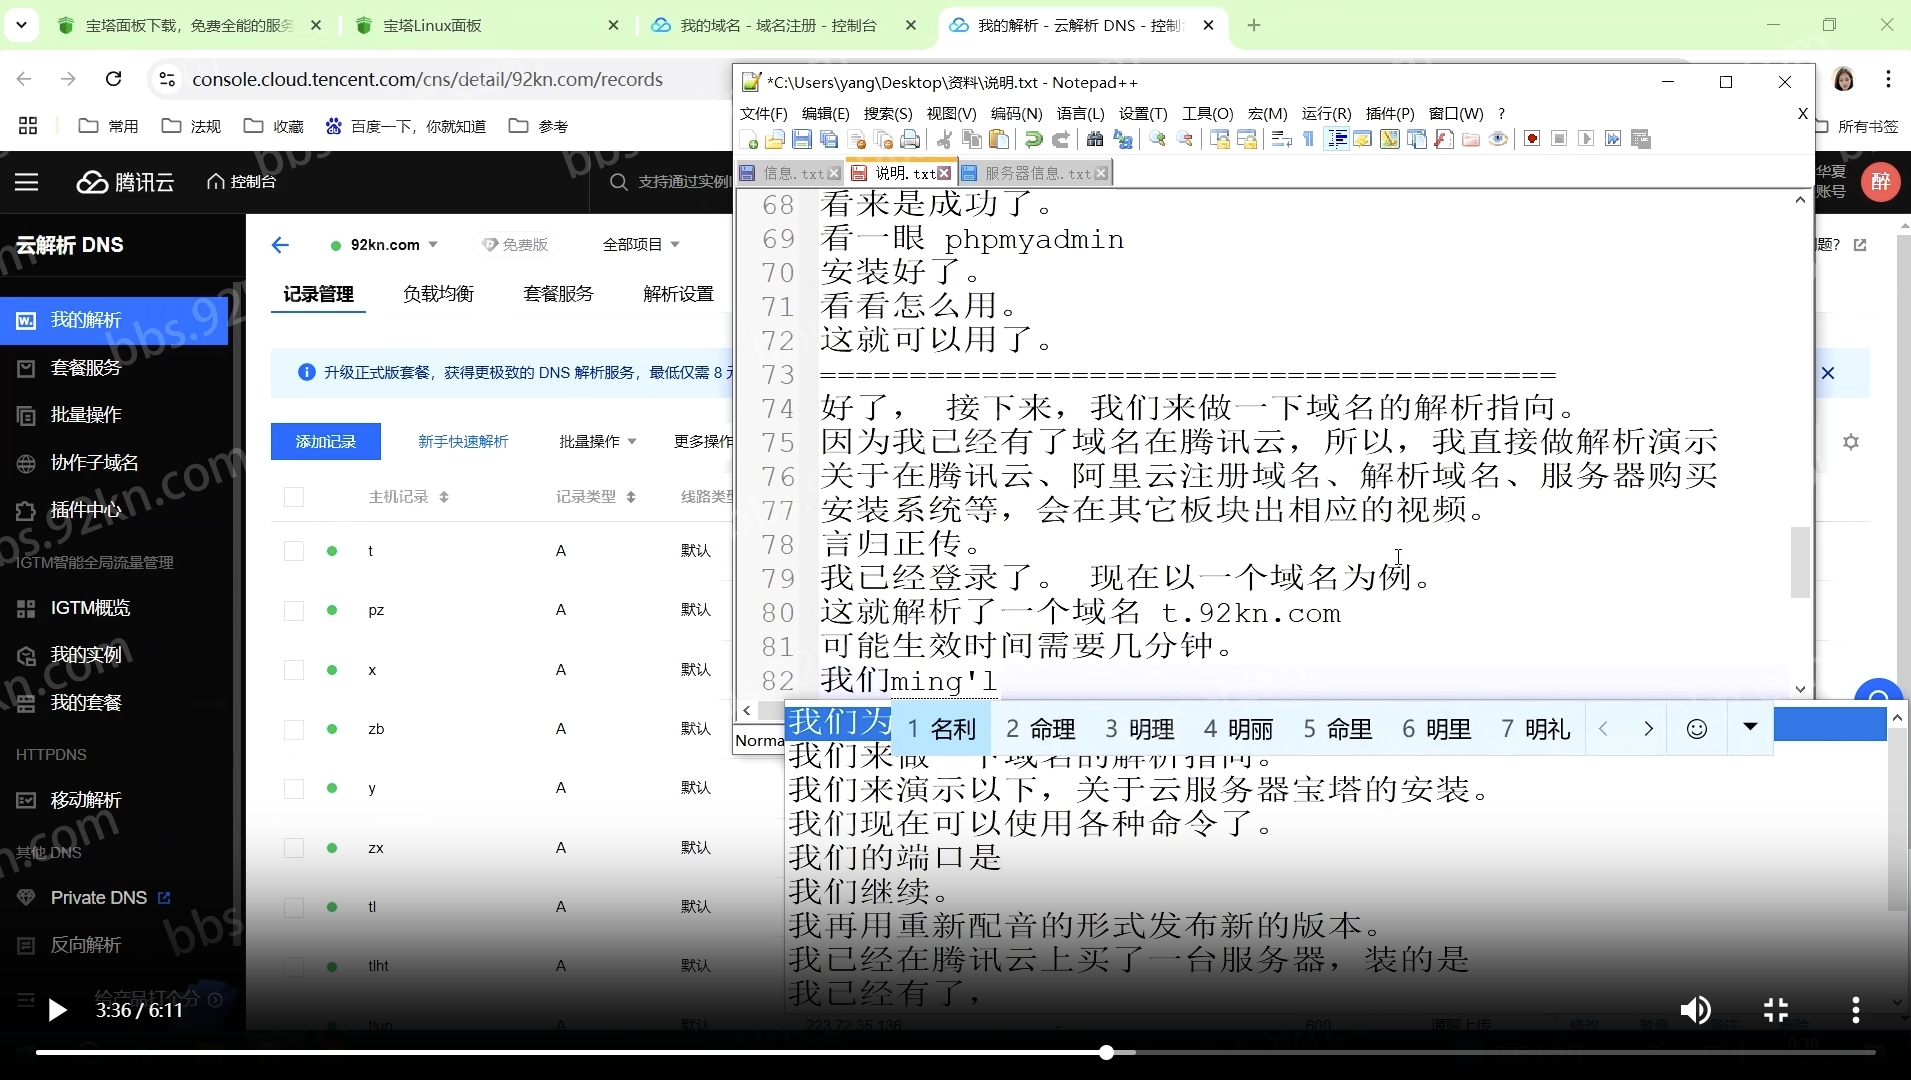1911x1080 pixels.
Task: Check the box for record tl
Action: (x=294, y=907)
